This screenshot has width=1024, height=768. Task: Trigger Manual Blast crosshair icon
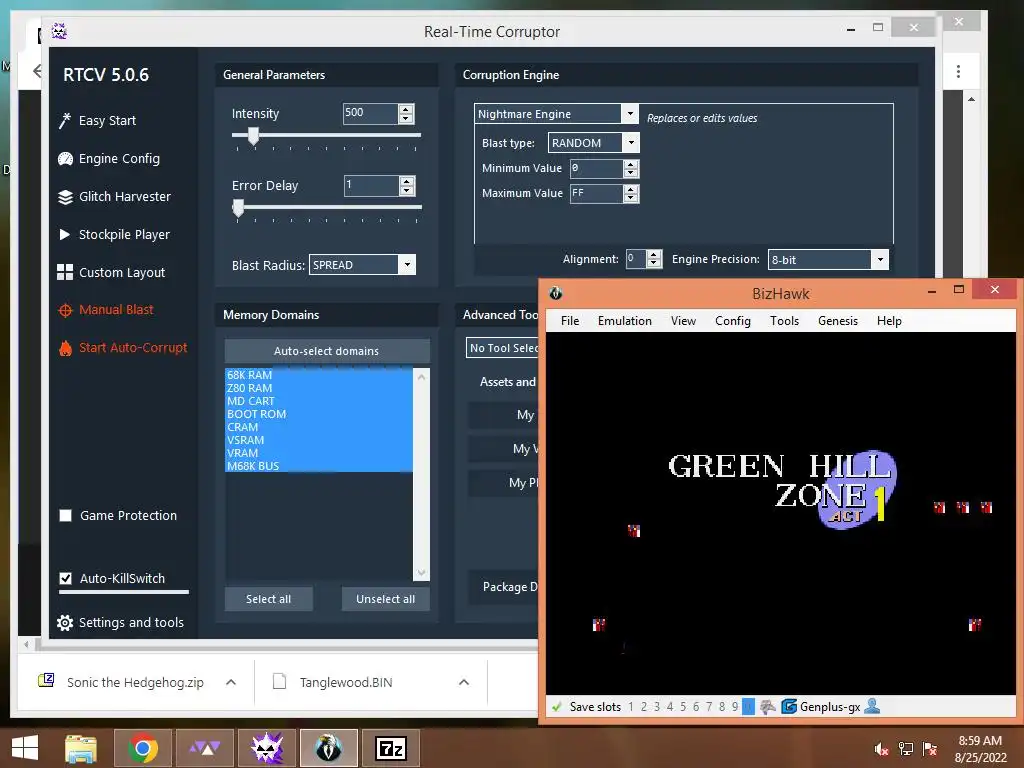[x=65, y=310]
